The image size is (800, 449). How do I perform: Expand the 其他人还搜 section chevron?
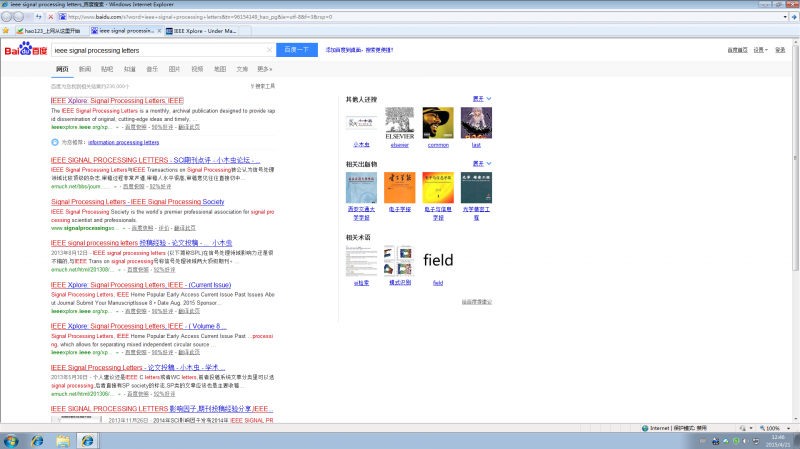pyautogui.click(x=489, y=98)
